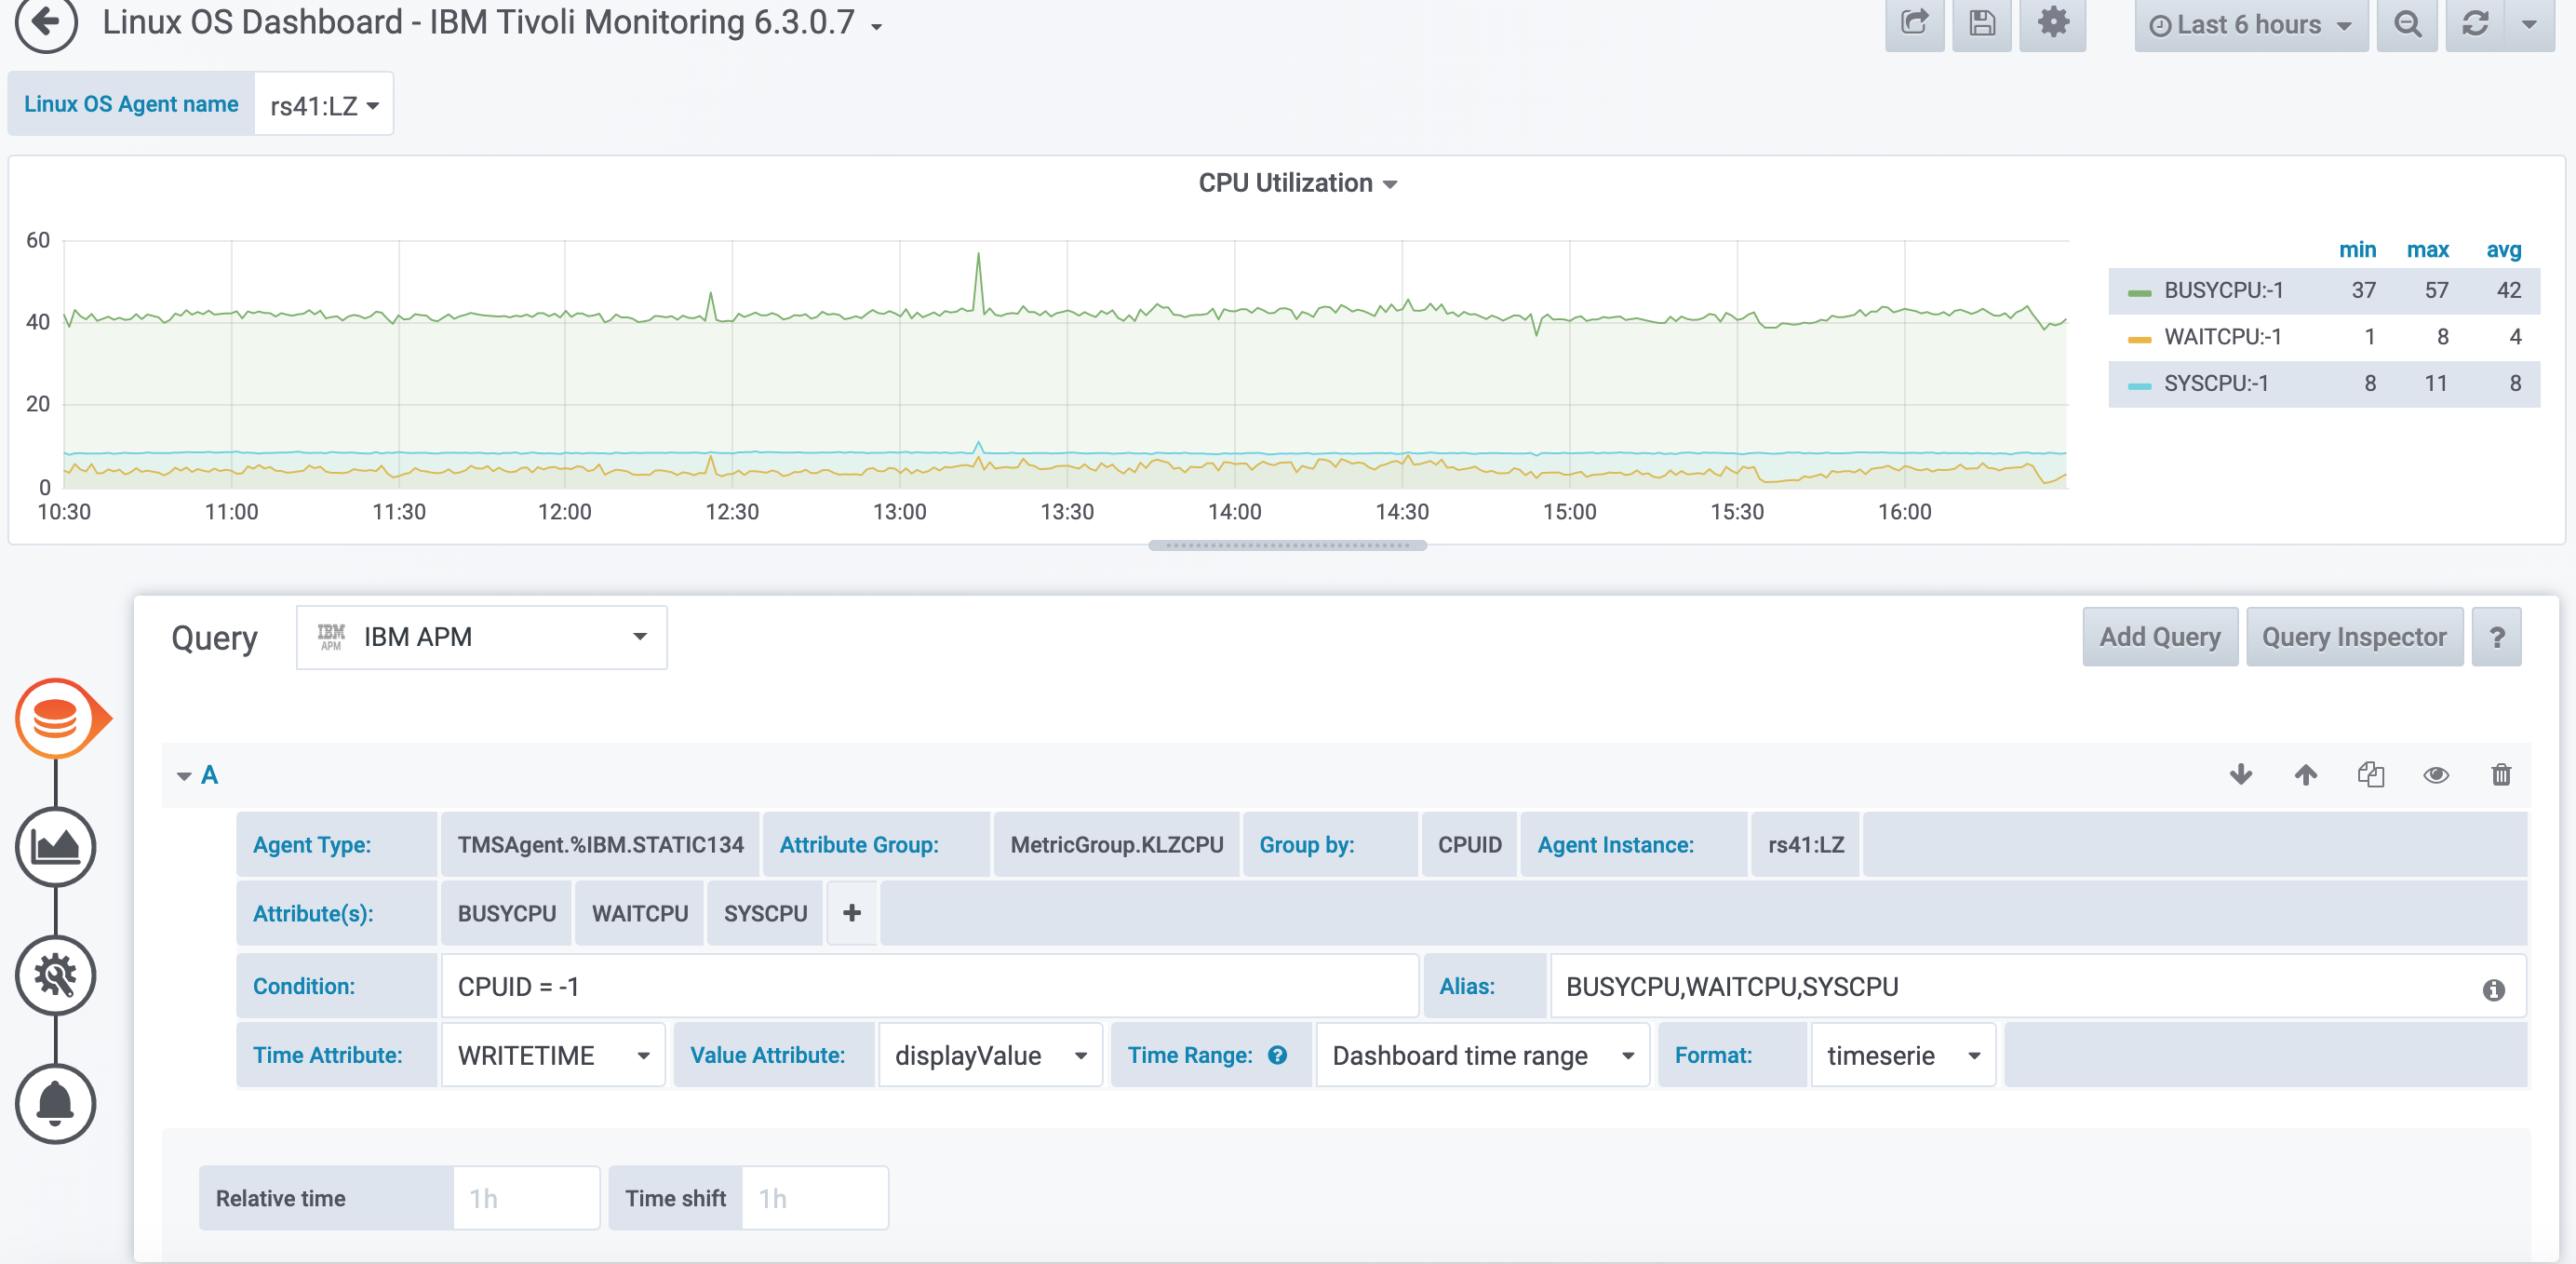Click the SYSCPU:-1 legend color swatch
The height and width of the screenshot is (1264, 2576).
coord(2139,385)
